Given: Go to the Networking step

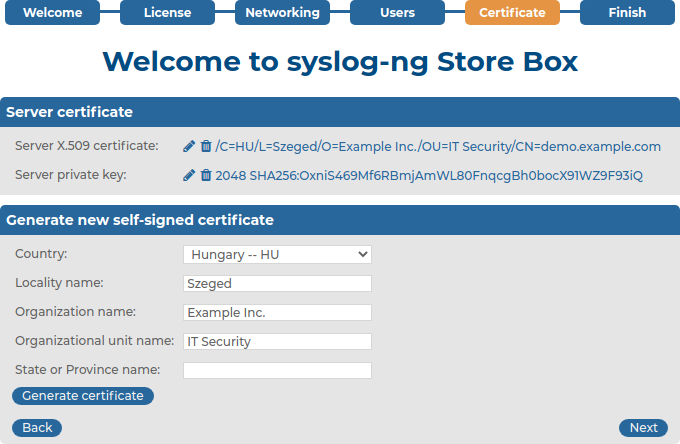Looking at the screenshot, I should [x=282, y=13].
